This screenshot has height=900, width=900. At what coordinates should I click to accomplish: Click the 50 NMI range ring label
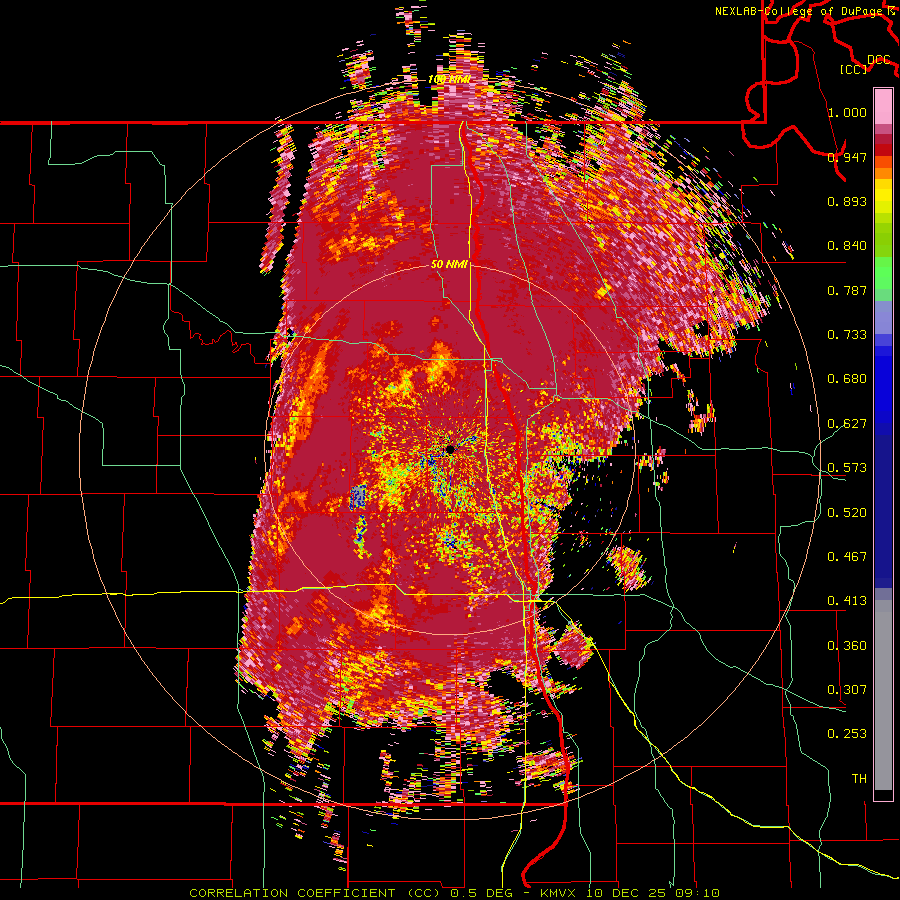(x=449, y=265)
